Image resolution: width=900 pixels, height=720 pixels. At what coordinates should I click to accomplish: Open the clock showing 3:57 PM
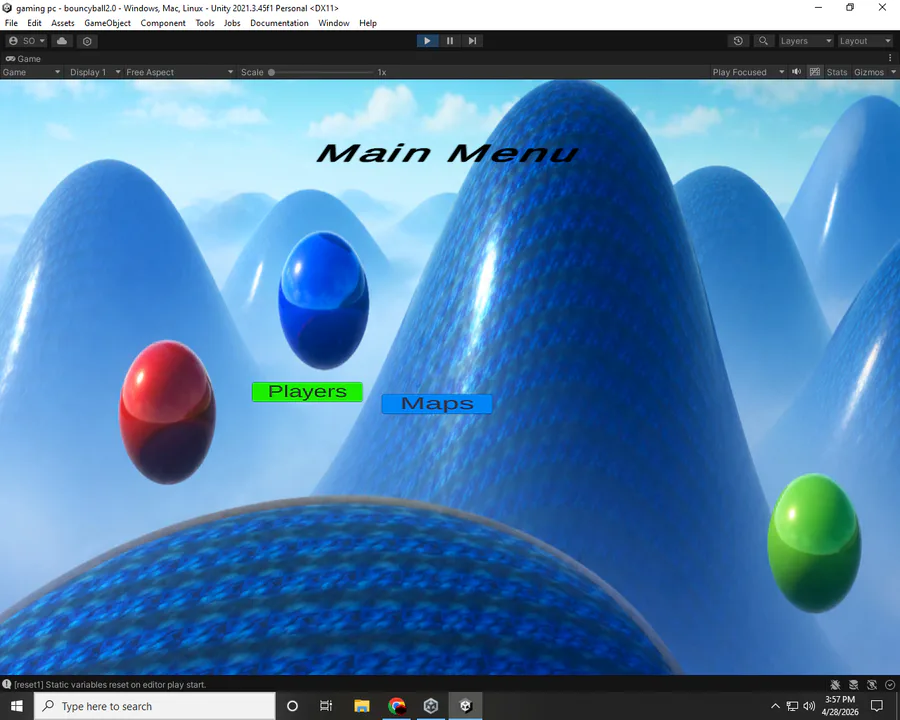click(840, 706)
